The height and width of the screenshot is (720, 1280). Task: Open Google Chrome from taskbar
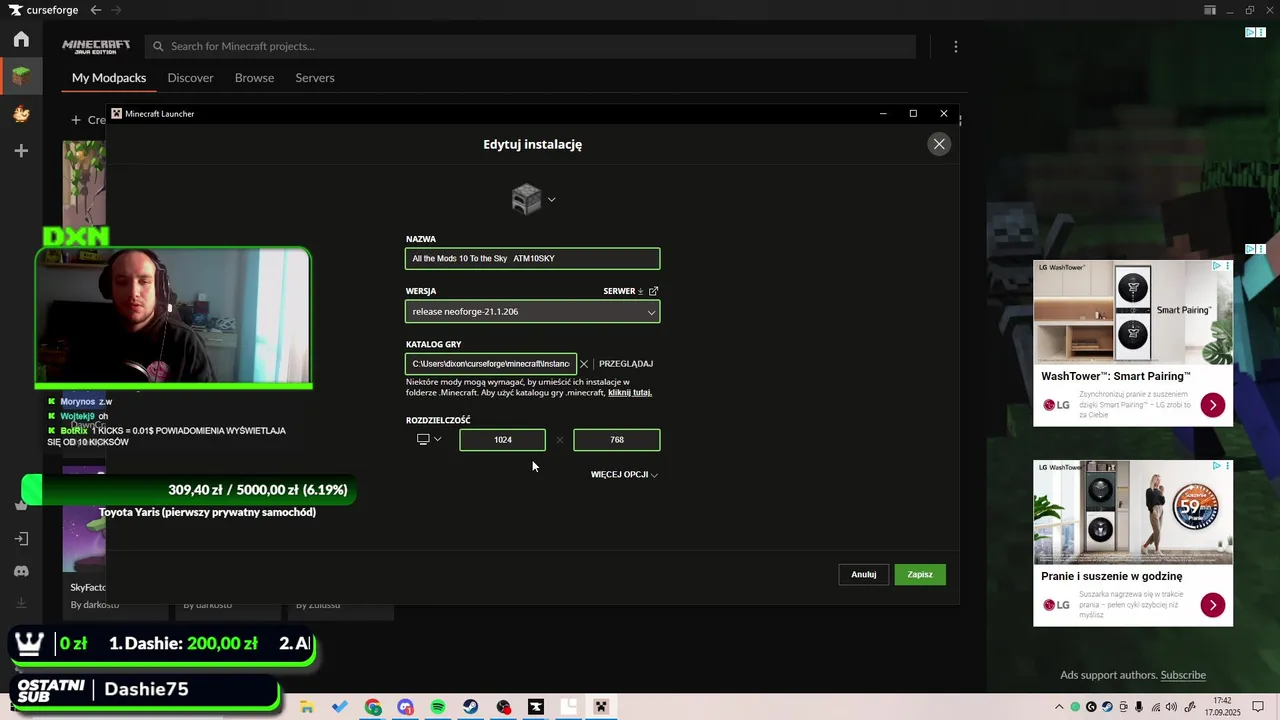373,707
